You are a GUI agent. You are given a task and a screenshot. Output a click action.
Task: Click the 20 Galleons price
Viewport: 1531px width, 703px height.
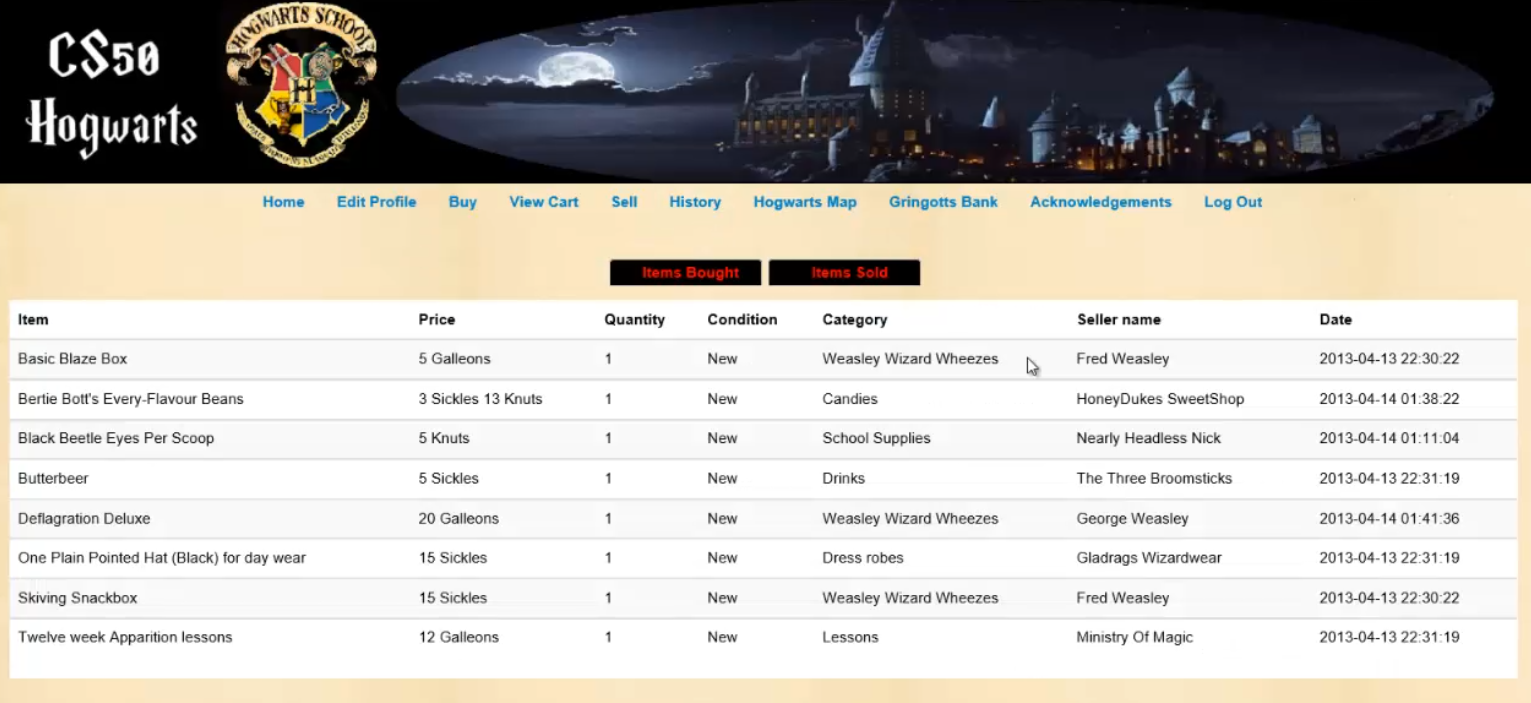[458, 518]
